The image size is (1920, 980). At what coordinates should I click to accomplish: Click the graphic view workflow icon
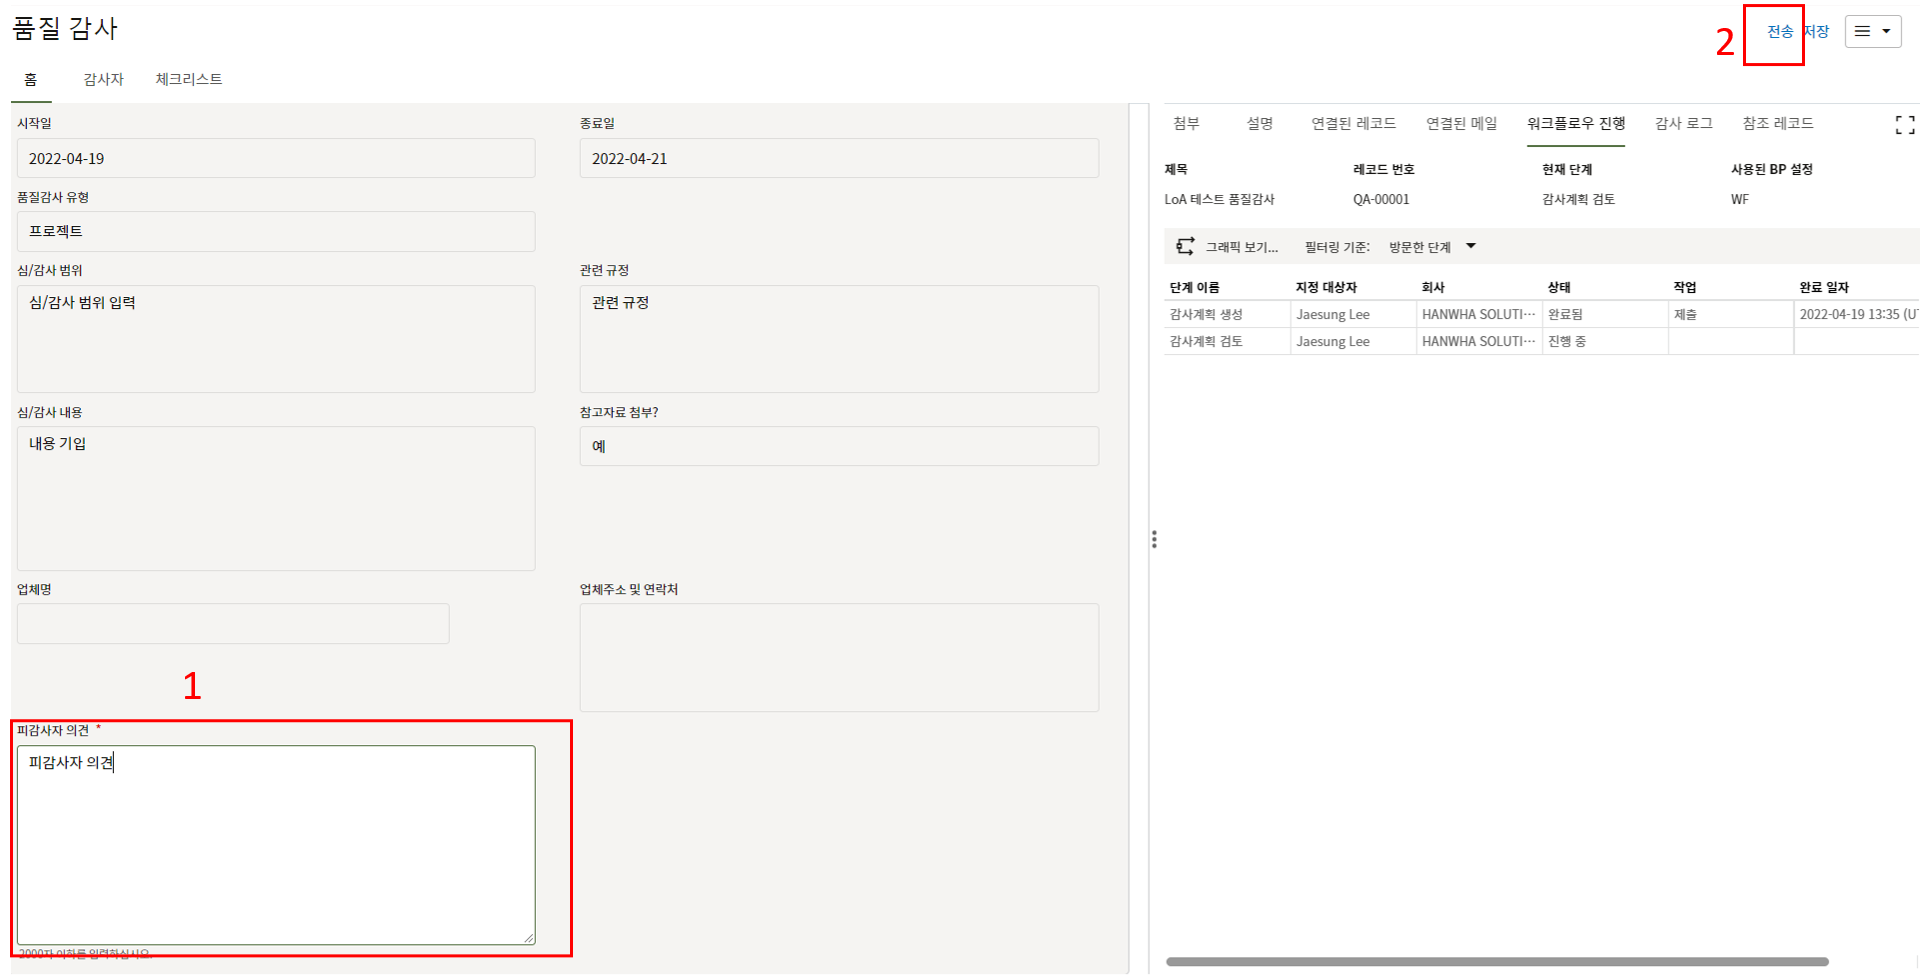(1185, 247)
